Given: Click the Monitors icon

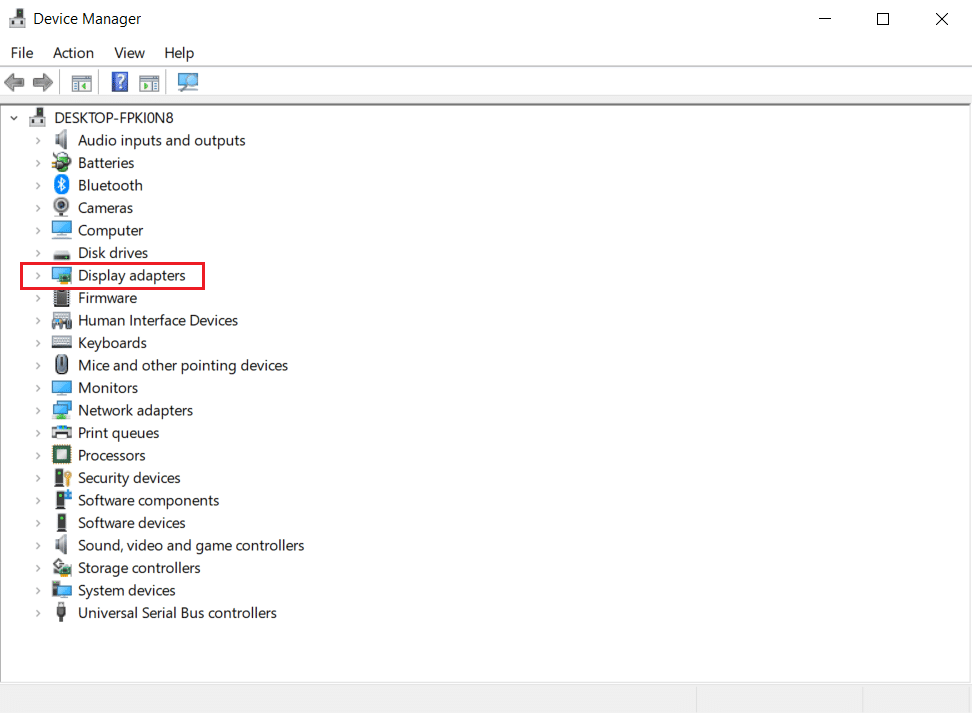Looking at the screenshot, I should (x=61, y=388).
